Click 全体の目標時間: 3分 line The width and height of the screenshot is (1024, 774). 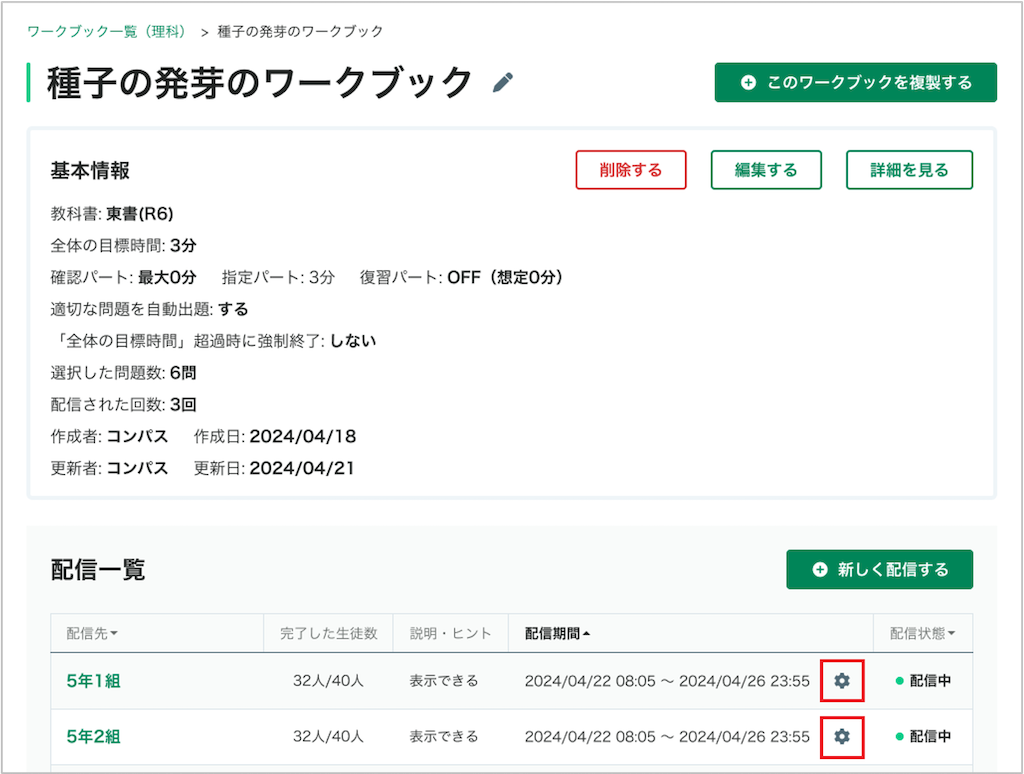pyautogui.click(x=123, y=246)
